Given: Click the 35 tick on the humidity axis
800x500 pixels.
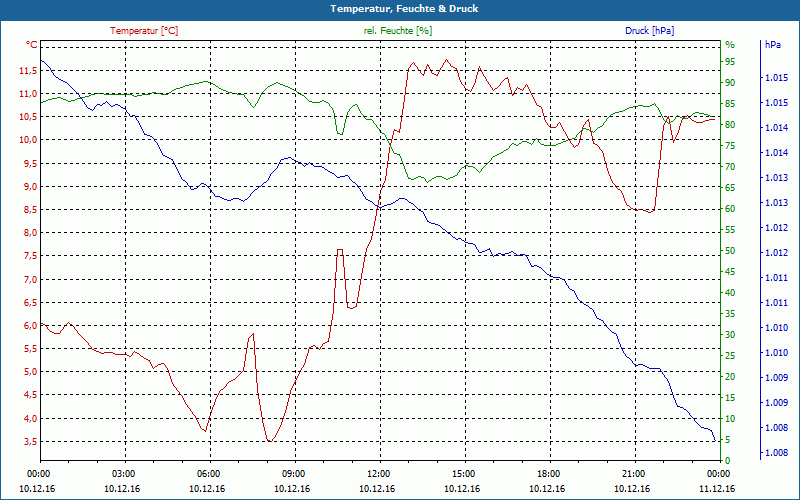Looking at the screenshot, I should point(730,314).
